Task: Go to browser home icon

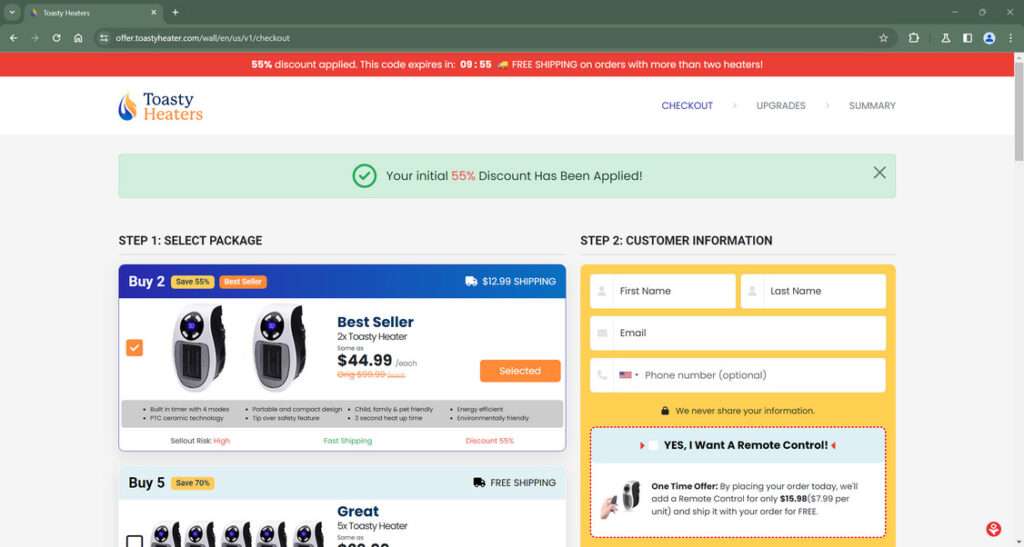Action: tap(78, 38)
